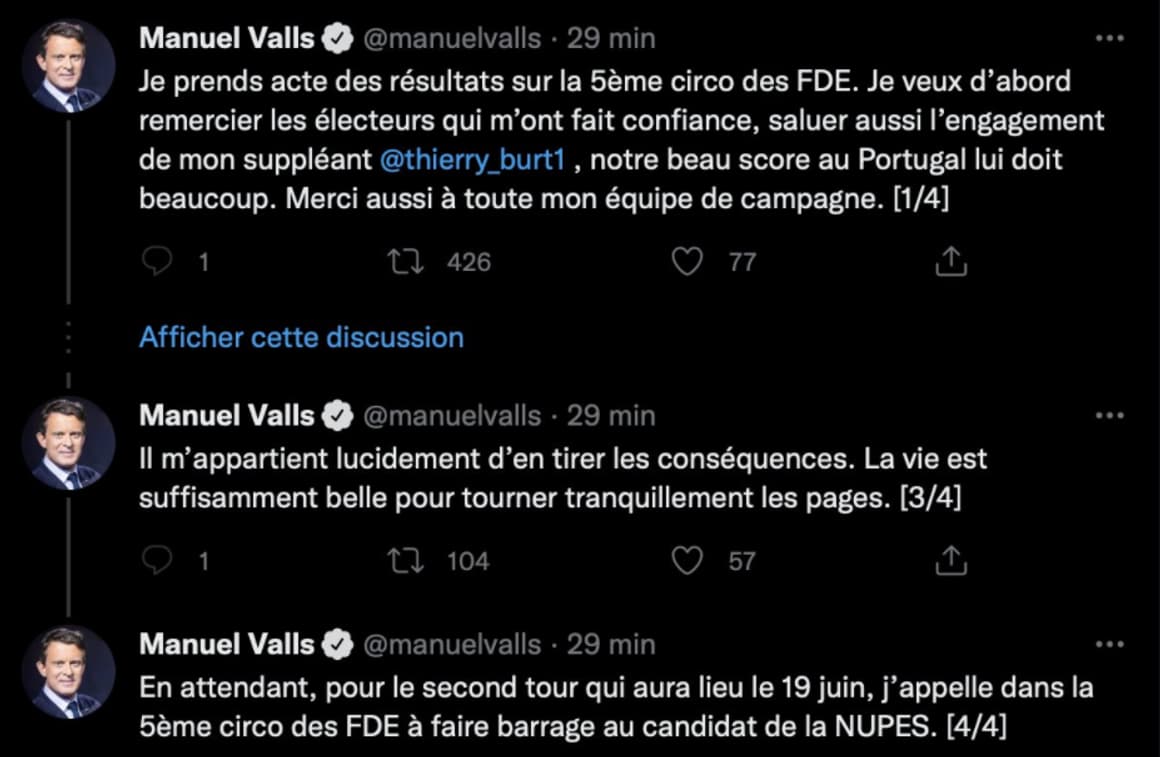Screen dimensions: 1160x757
Task: Share the [1/4] tweet
Action: click(950, 262)
